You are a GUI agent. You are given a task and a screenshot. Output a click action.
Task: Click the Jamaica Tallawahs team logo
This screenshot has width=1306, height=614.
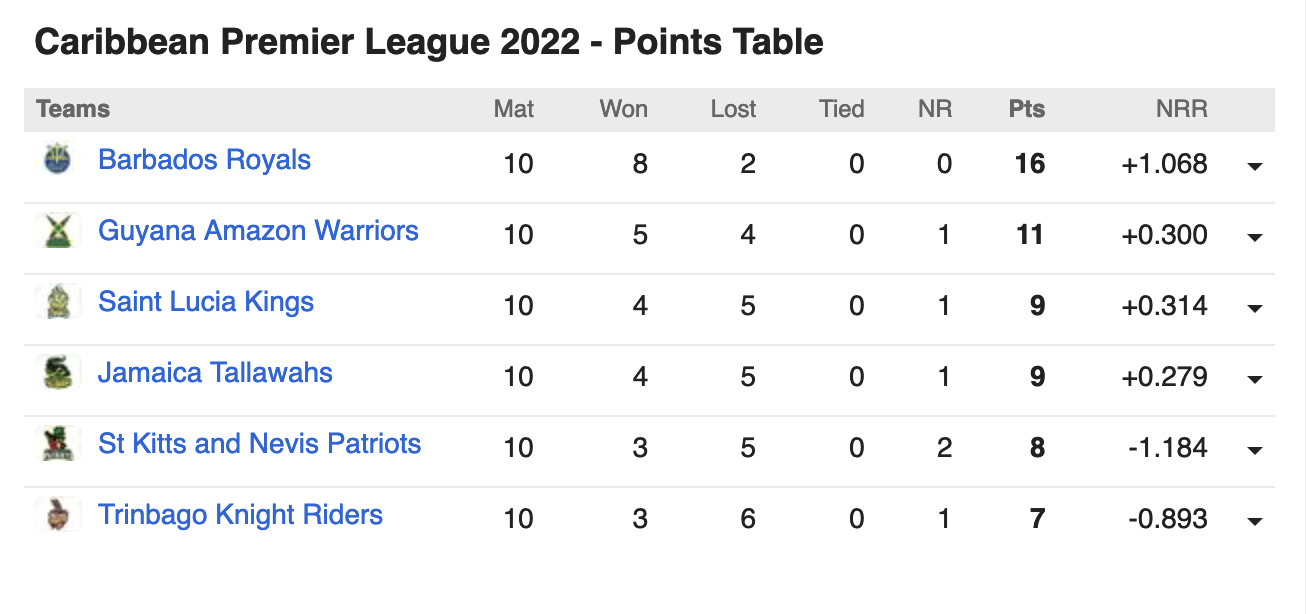click(58, 373)
